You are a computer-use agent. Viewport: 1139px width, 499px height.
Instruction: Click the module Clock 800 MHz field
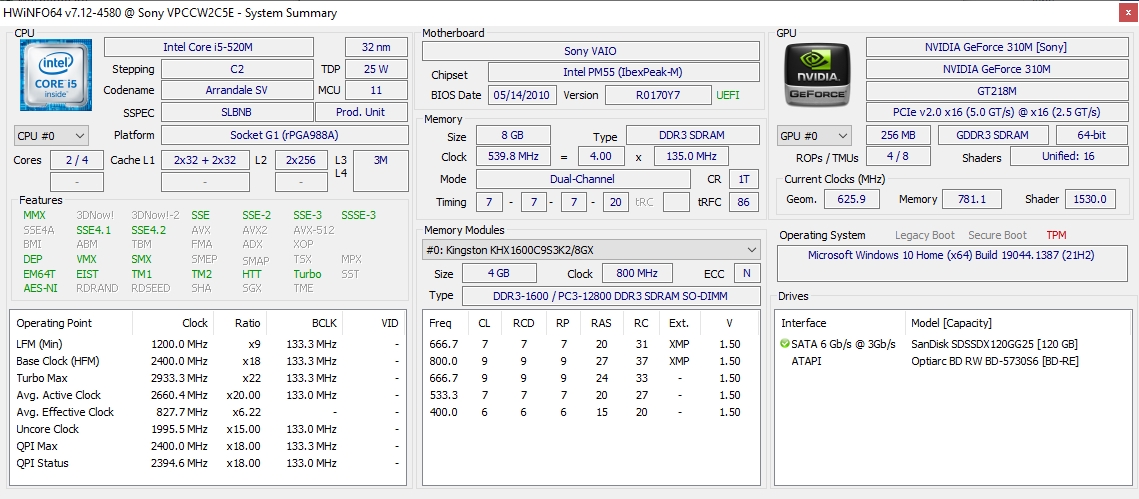(637, 274)
